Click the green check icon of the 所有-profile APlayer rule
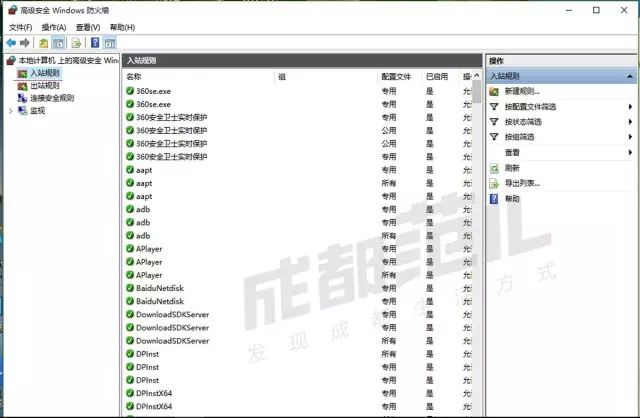640x418 pixels. [130, 275]
